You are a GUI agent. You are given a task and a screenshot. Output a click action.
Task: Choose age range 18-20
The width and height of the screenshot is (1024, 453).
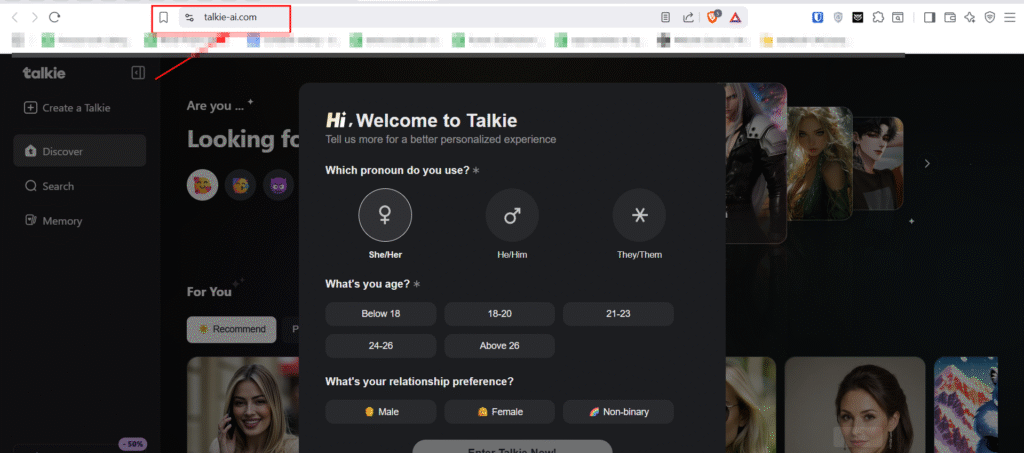tap(500, 314)
